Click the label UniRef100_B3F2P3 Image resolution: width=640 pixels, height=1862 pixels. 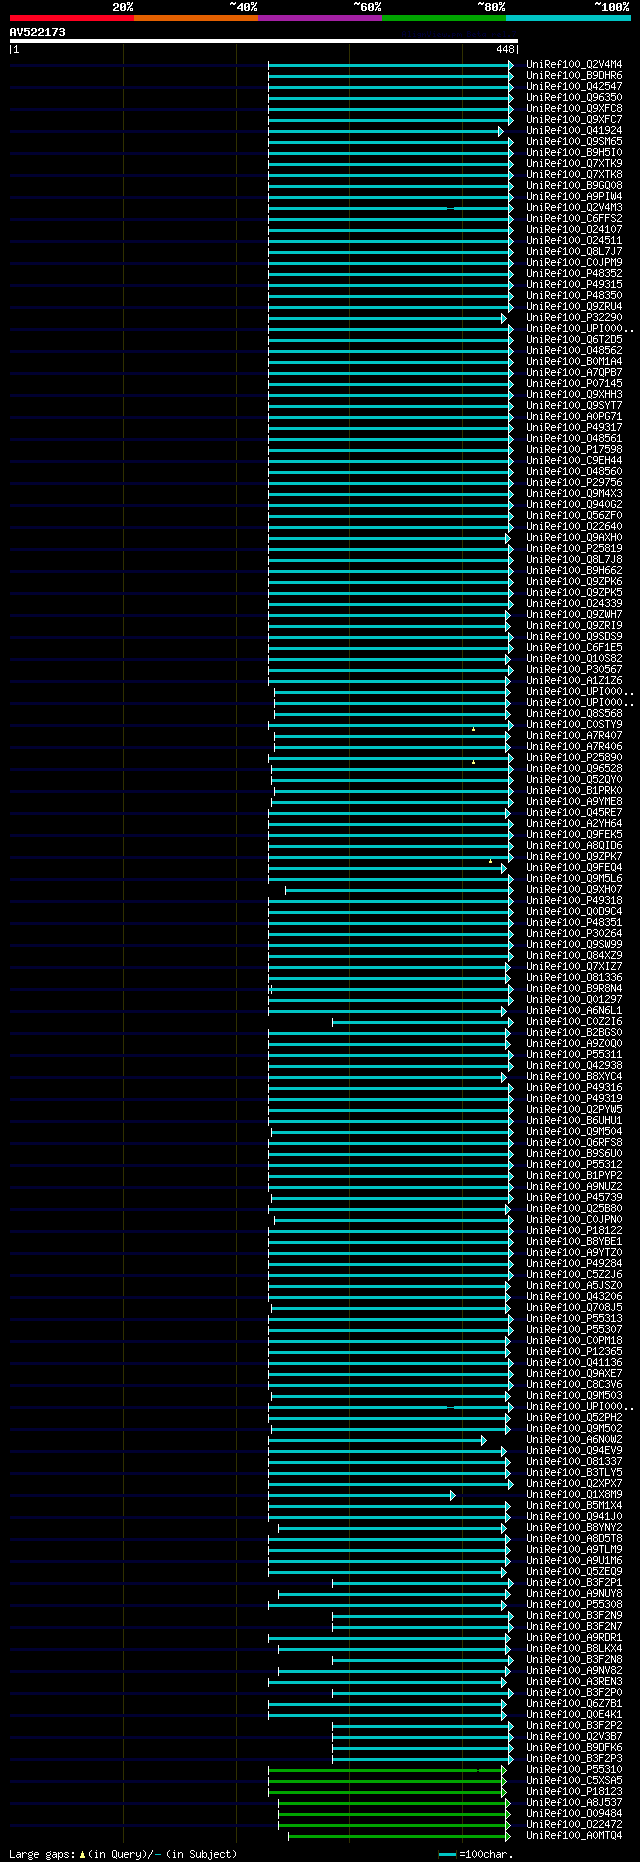(x=574, y=1759)
